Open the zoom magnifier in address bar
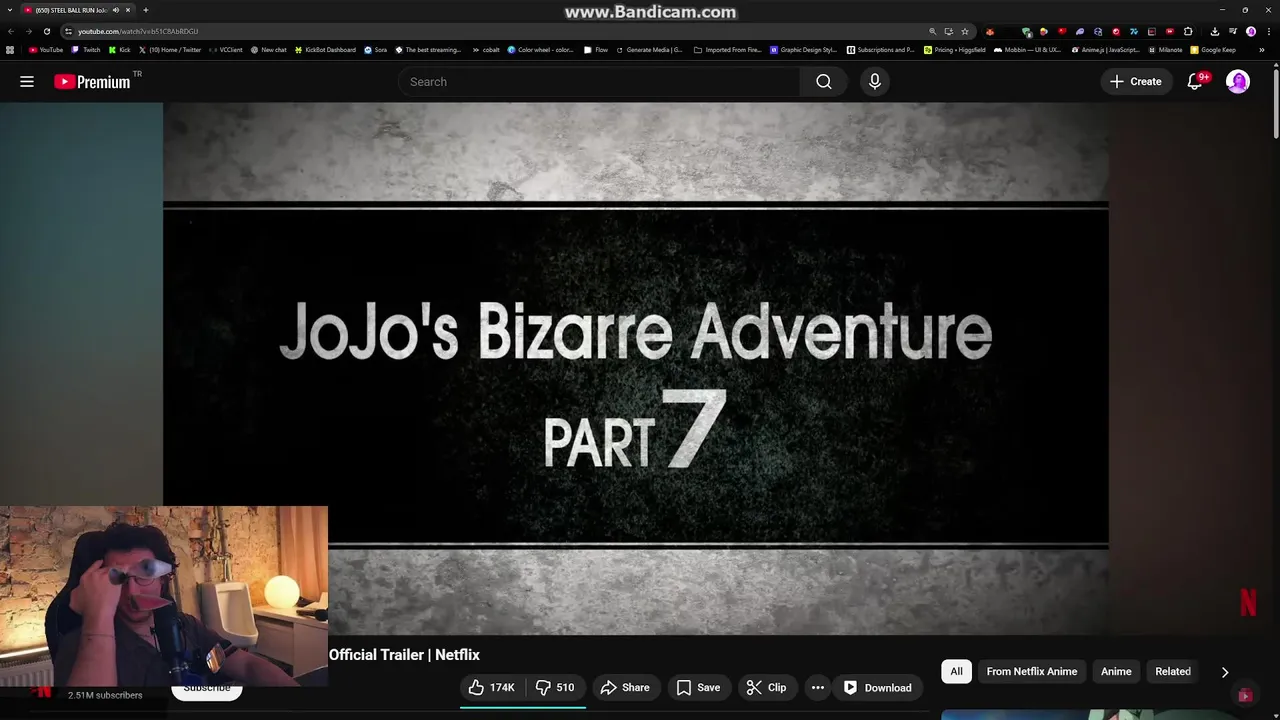1280x720 pixels. coord(933,31)
